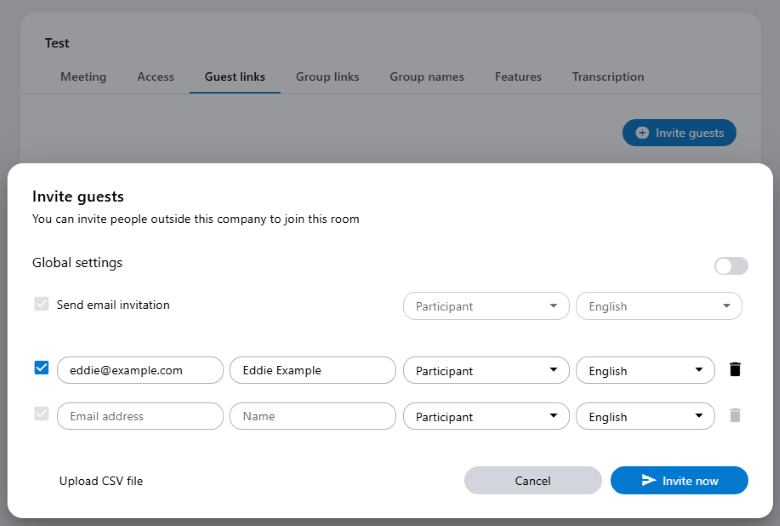This screenshot has height=526, width=780.
Task: Click the trash icon on the empty row
Action: click(735, 415)
